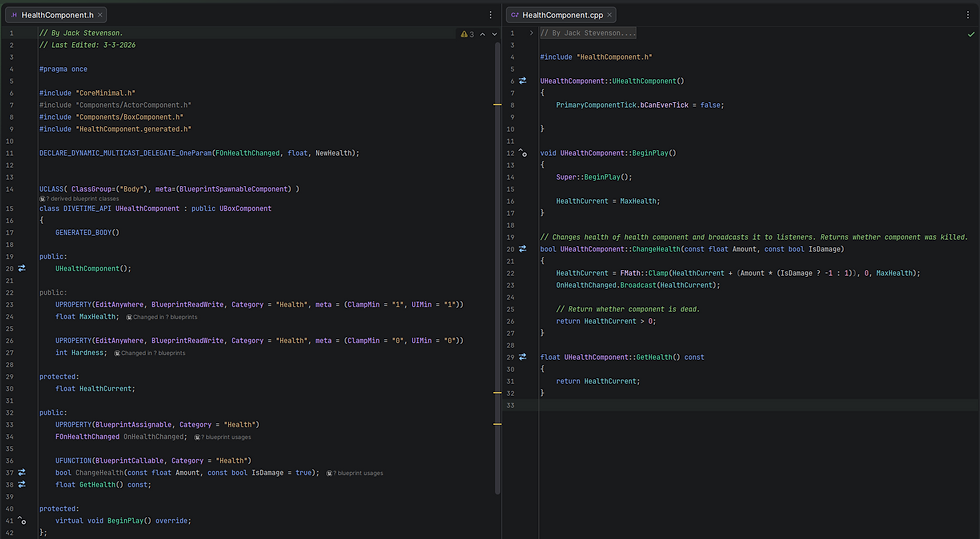The width and height of the screenshot is (980, 539).
Task: Click GENERATED_BODY() in the header
Action: [x=88, y=233]
